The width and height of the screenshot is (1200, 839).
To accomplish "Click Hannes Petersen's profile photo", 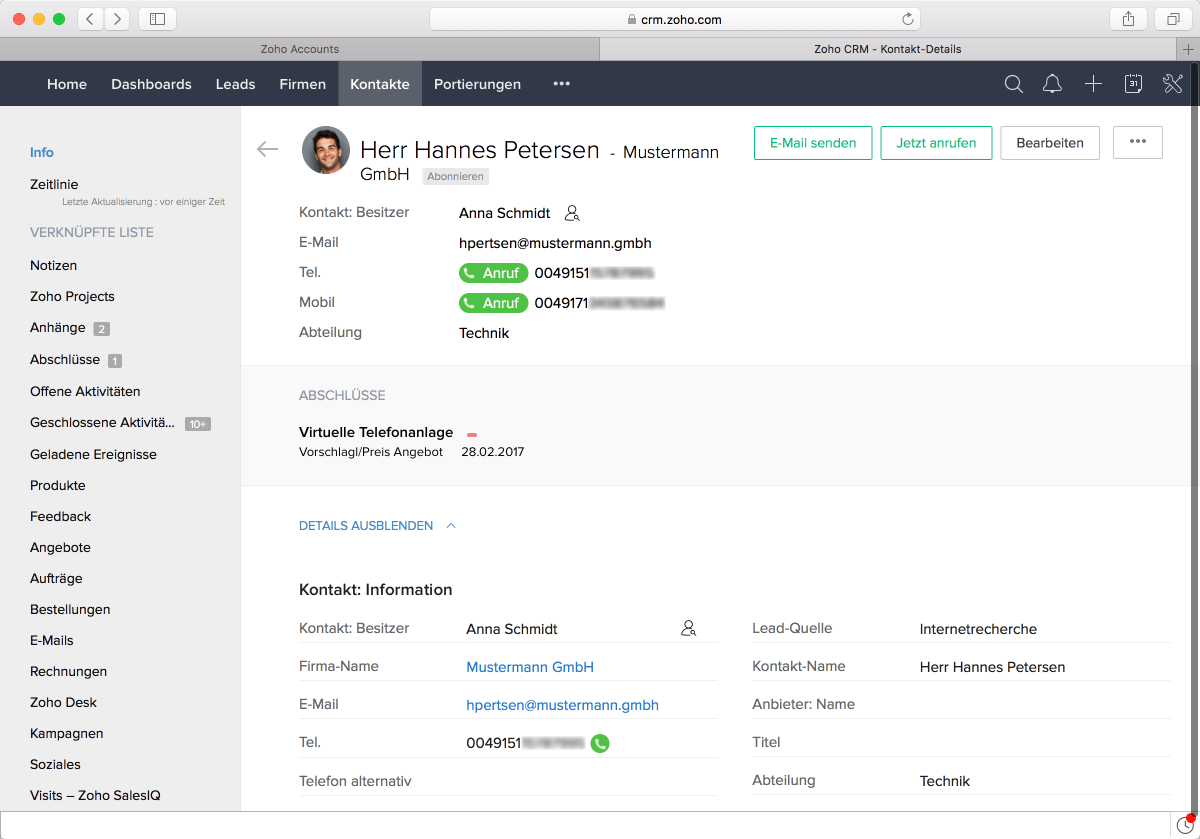I will tap(326, 151).
